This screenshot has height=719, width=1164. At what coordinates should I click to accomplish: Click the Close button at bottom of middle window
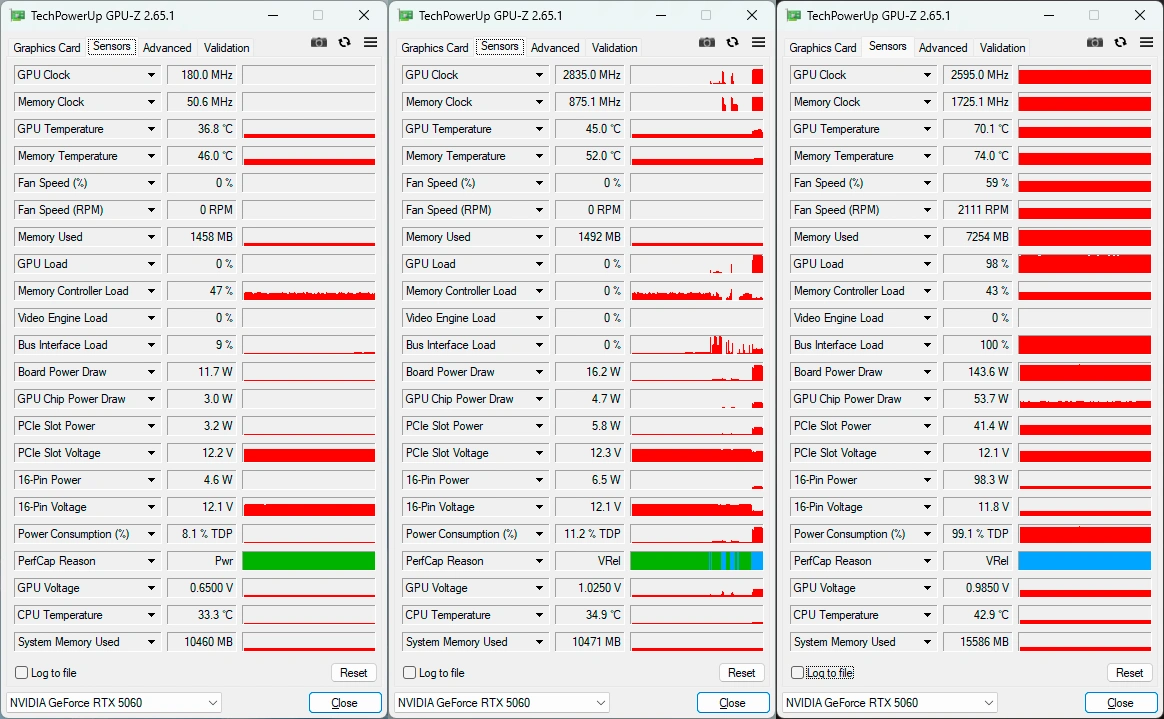pos(733,703)
